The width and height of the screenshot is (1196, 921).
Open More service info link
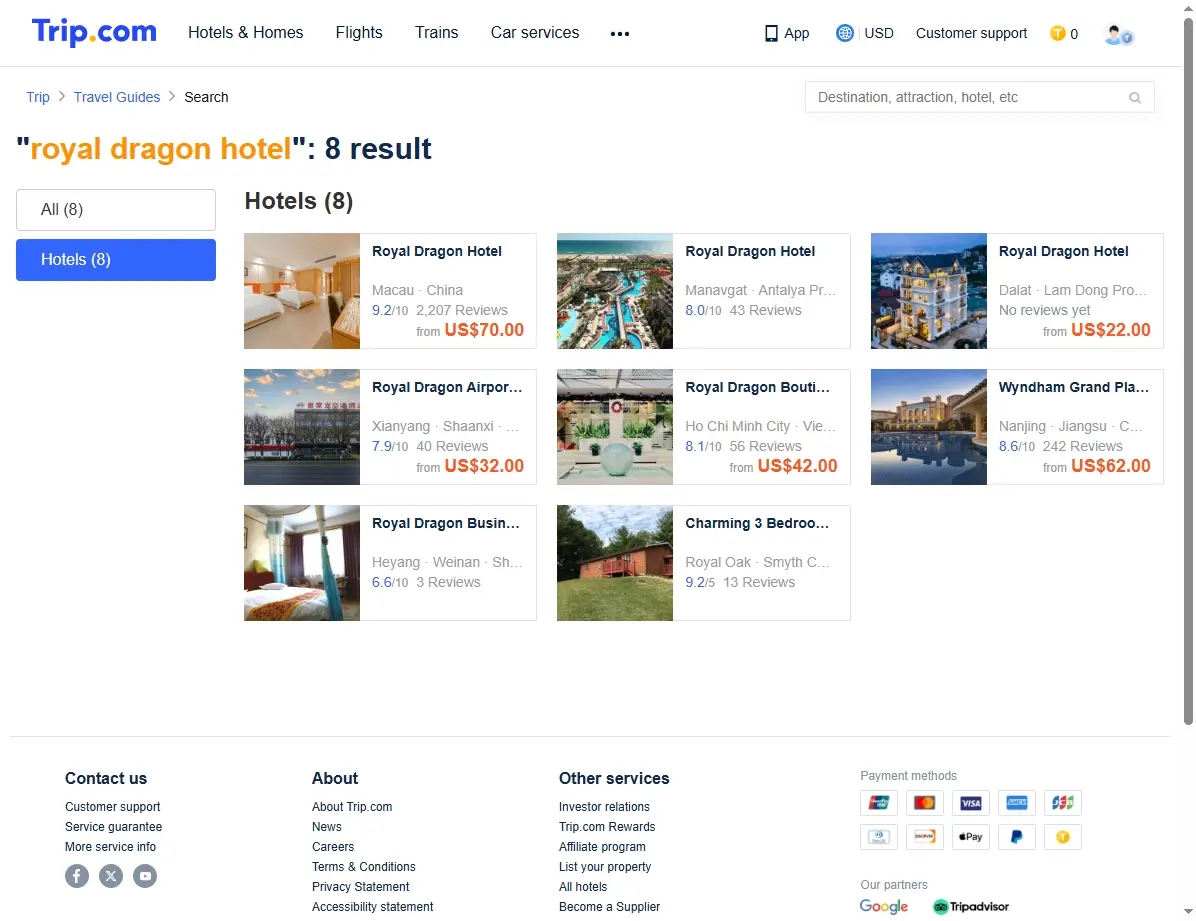tap(111, 846)
